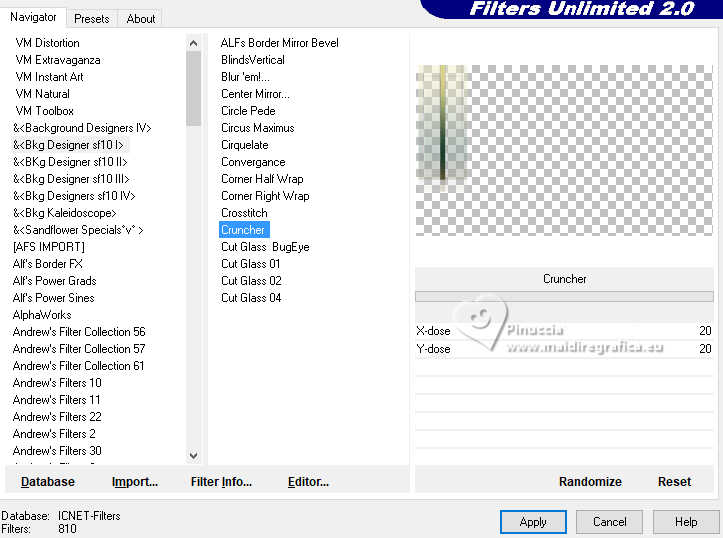723x538 pixels.
Task: Select Andrew's Filters 30
Action: [x=57, y=451]
